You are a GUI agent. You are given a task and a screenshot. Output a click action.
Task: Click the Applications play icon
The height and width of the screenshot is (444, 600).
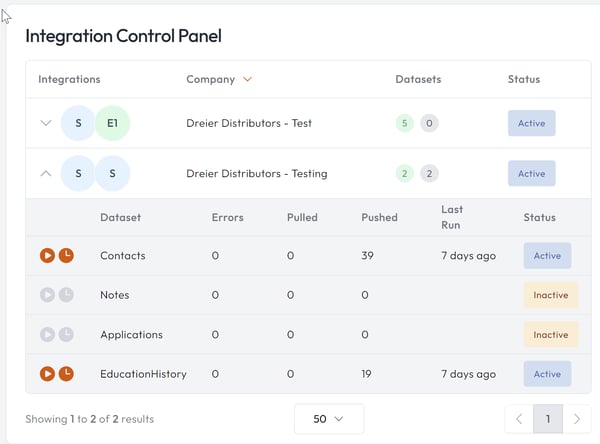[47, 335]
